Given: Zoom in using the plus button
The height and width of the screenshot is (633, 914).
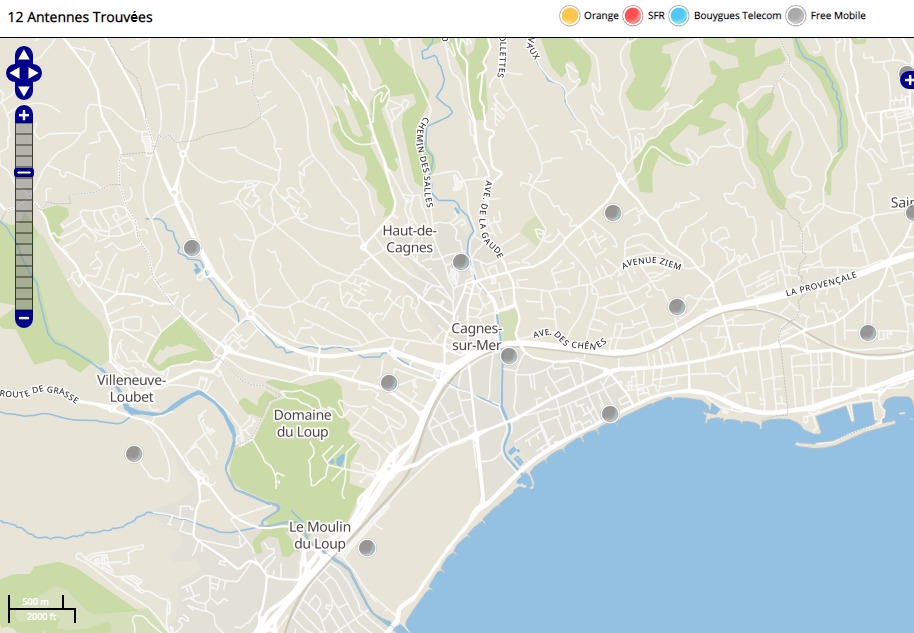Looking at the screenshot, I should tap(24, 115).
